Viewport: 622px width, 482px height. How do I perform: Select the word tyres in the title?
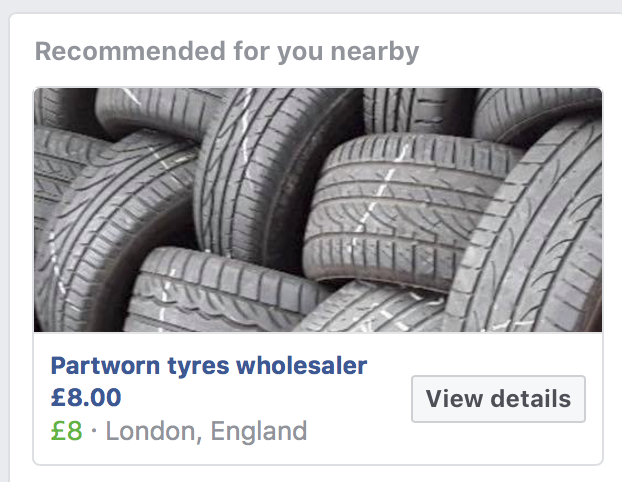pyautogui.click(x=198, y=367)
